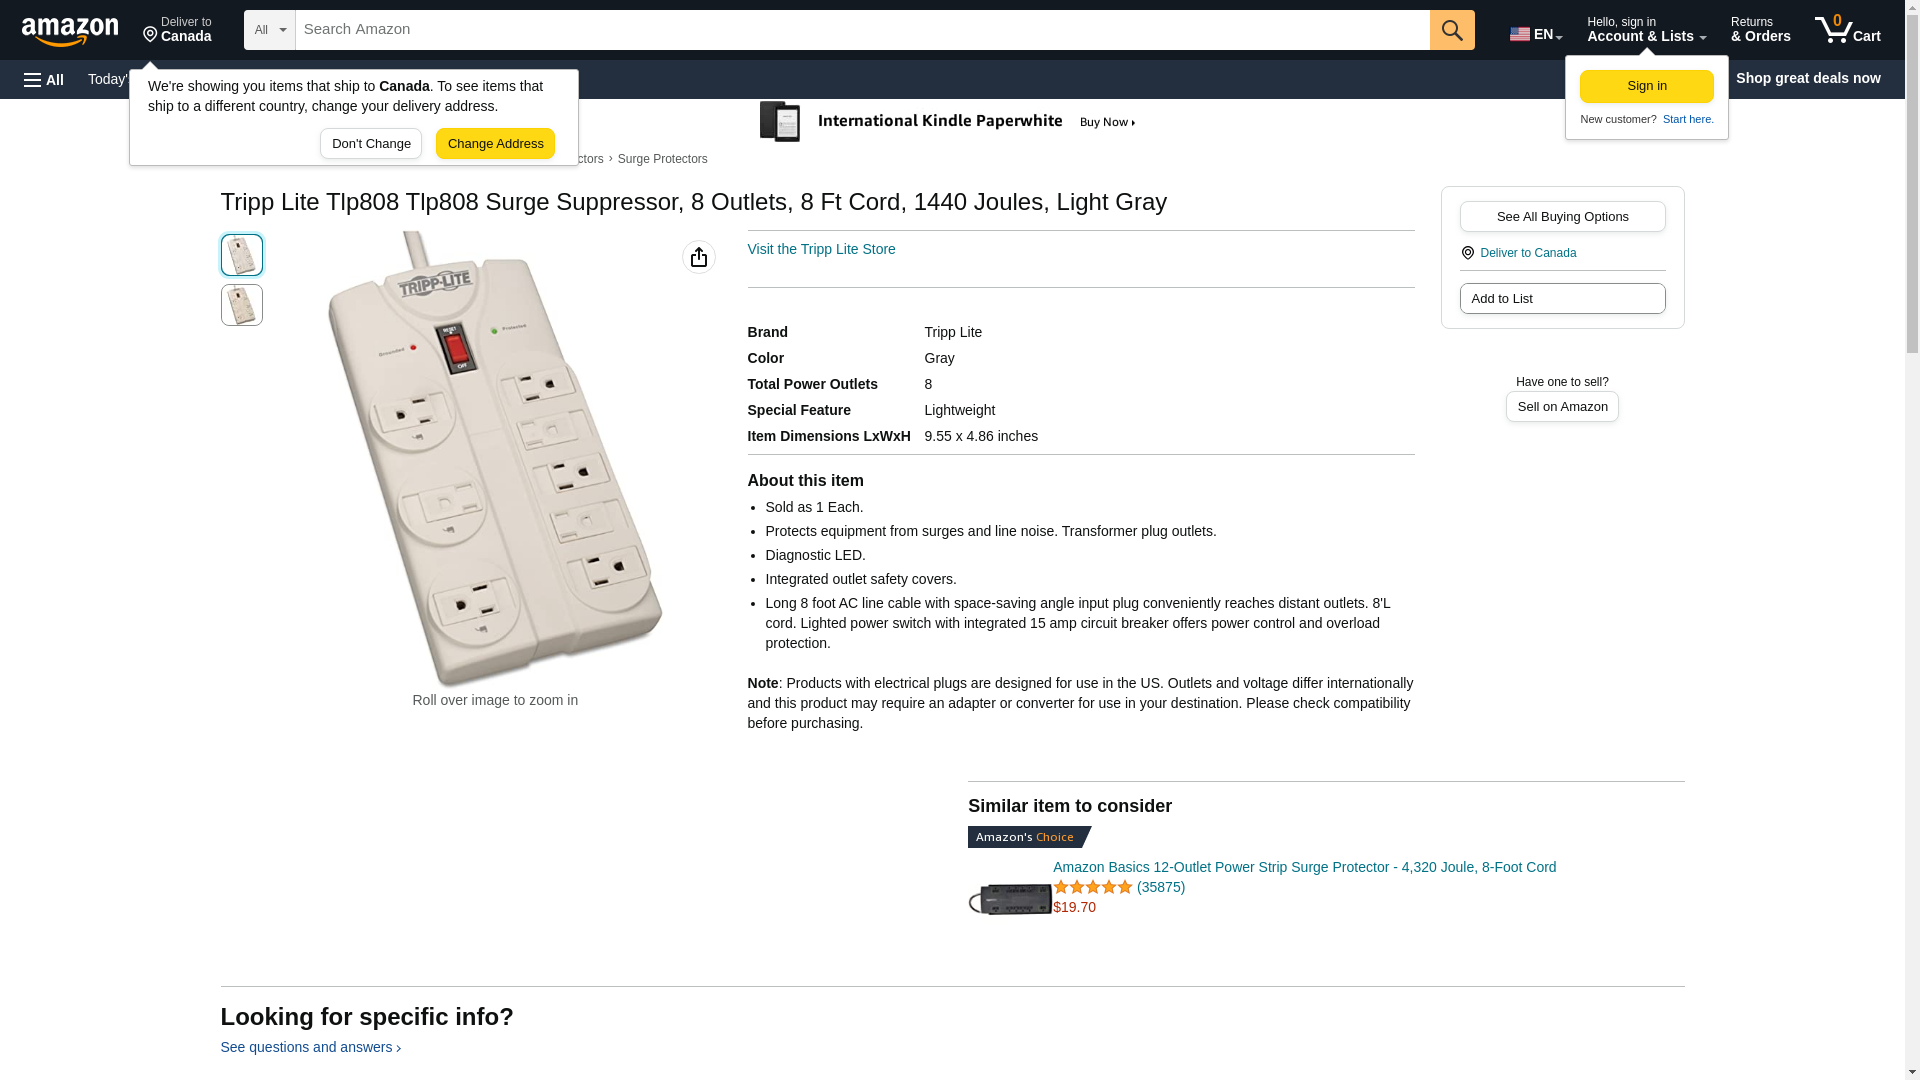Click the yellow Sign in button
The height and width of the screenshot is (1080, 1920).
(x=1646, y=86)
